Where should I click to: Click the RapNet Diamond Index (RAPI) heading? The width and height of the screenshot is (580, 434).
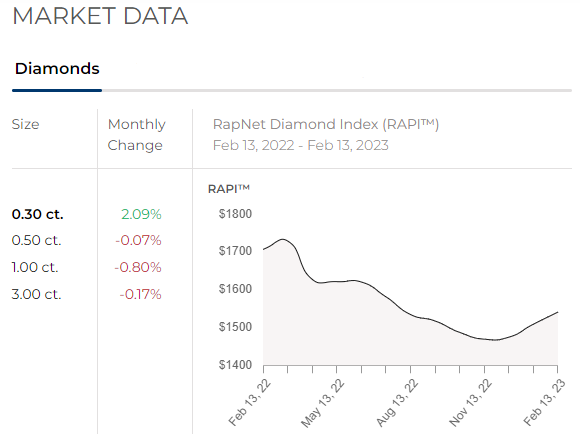pyautogui.click(x=326, y=124)
